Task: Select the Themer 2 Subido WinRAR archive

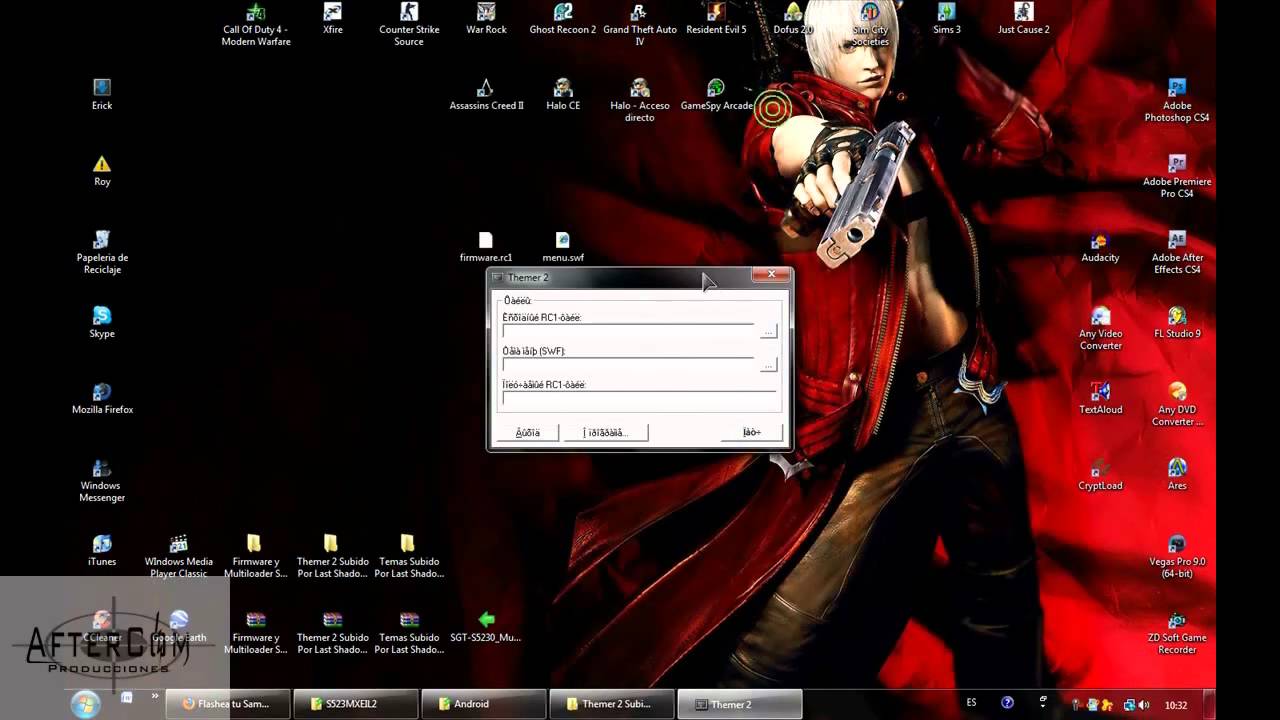Action: point(333,632)
